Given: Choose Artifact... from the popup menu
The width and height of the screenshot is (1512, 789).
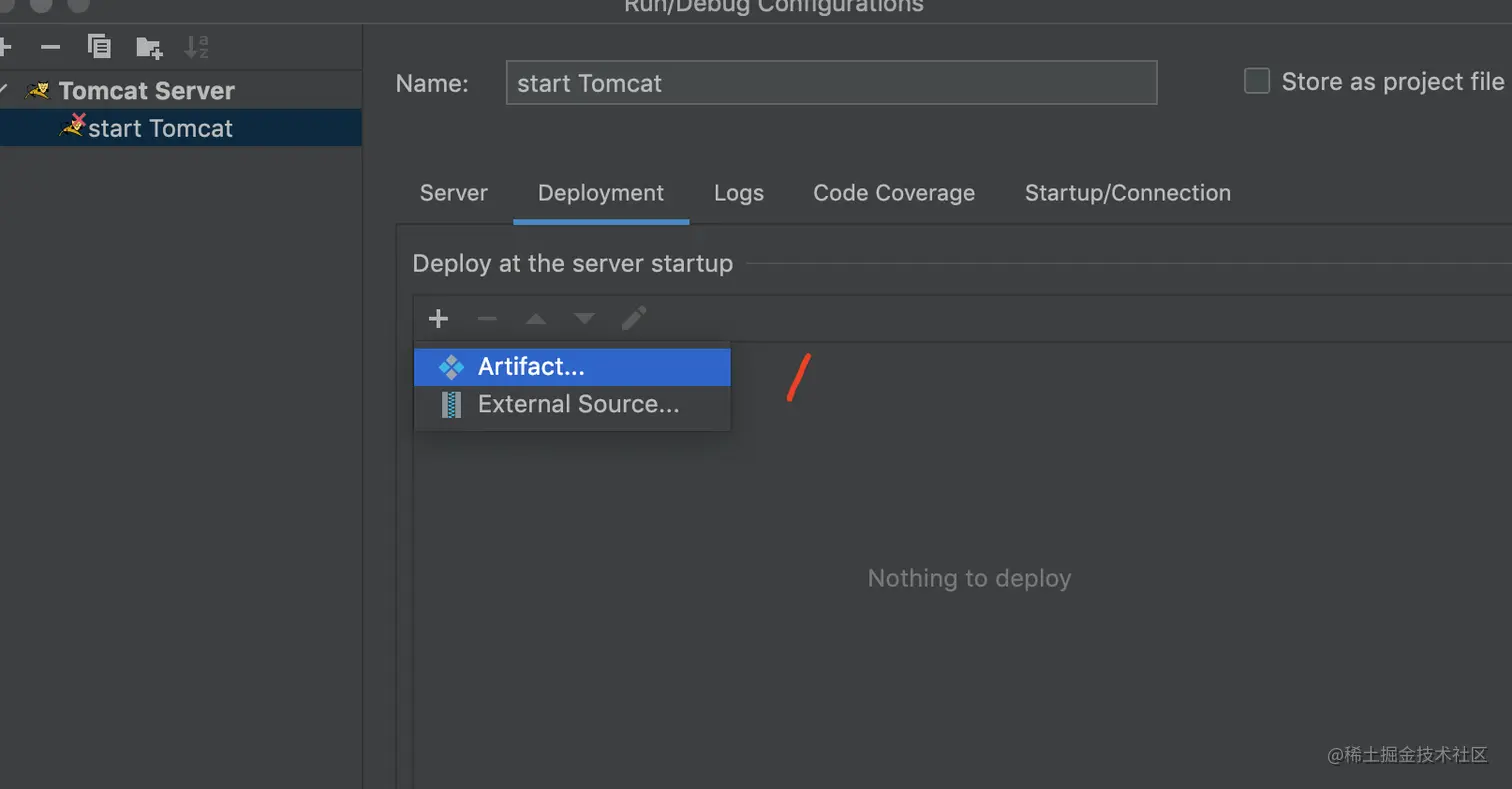Looking at the screenshot, I should (x=572, y=367).
